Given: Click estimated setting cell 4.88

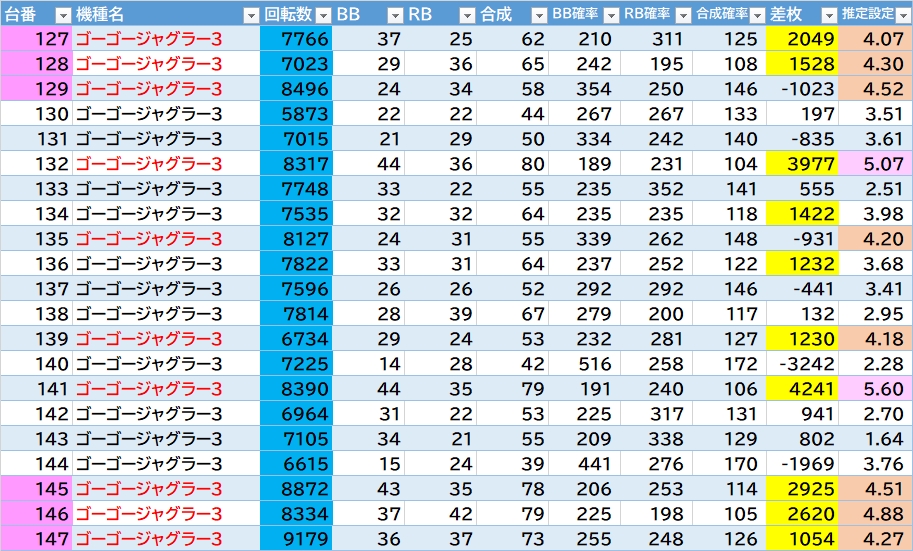Looking at the screenshot, I should click(876, 514).
